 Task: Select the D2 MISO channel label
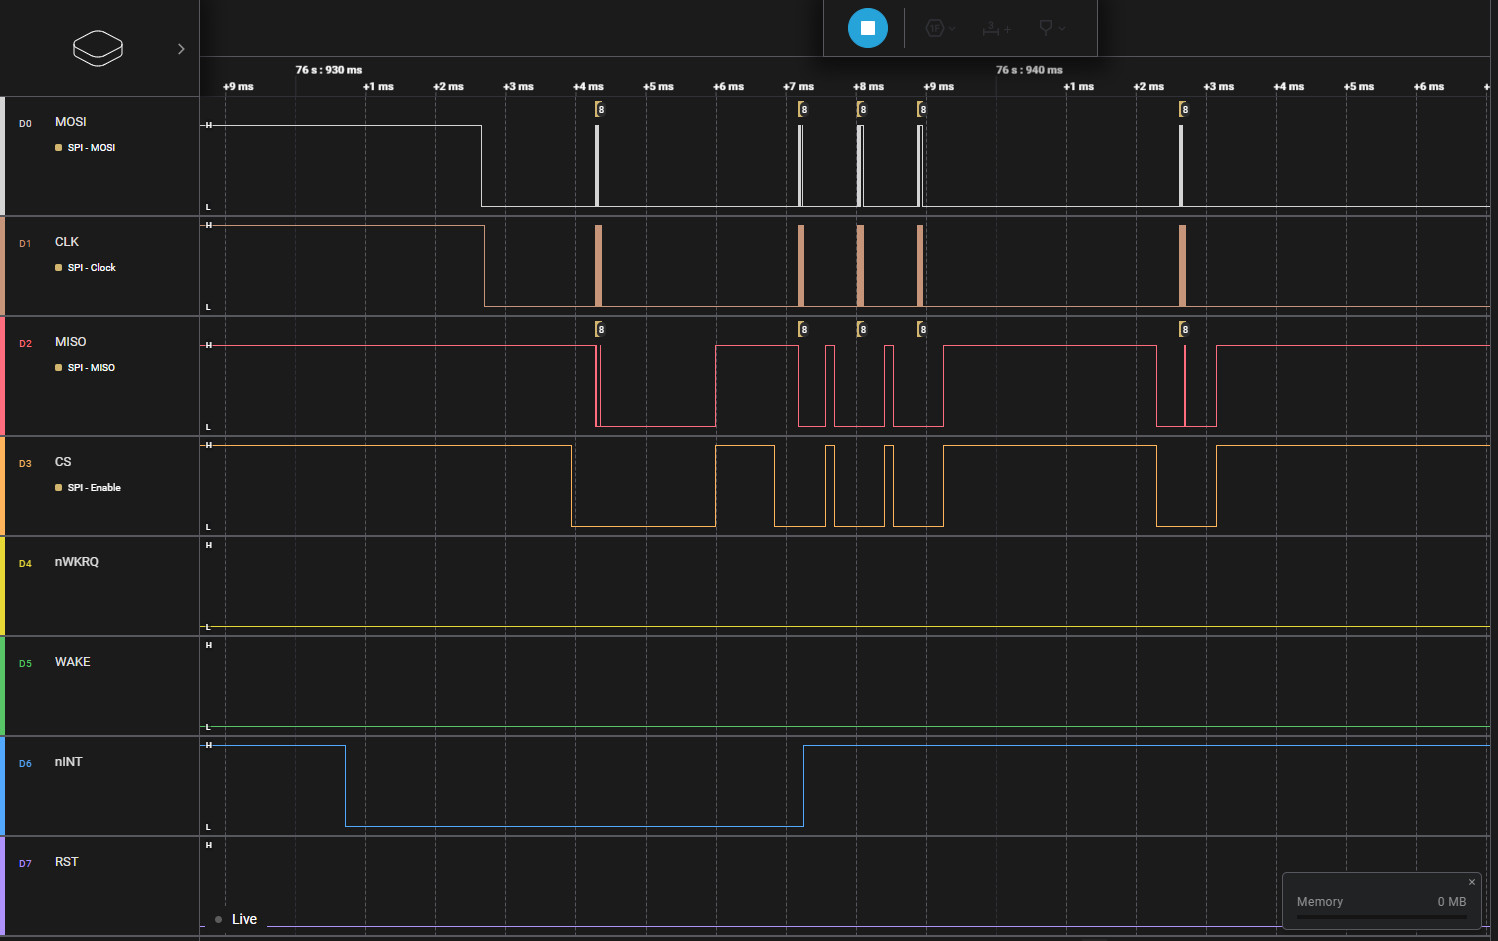pos(70,342)
